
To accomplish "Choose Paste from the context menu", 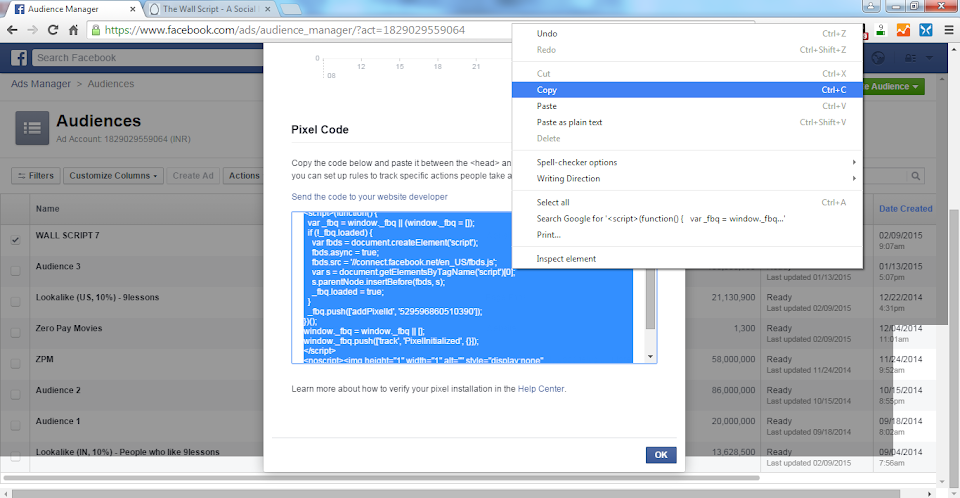I will click(x=687, y=106).
